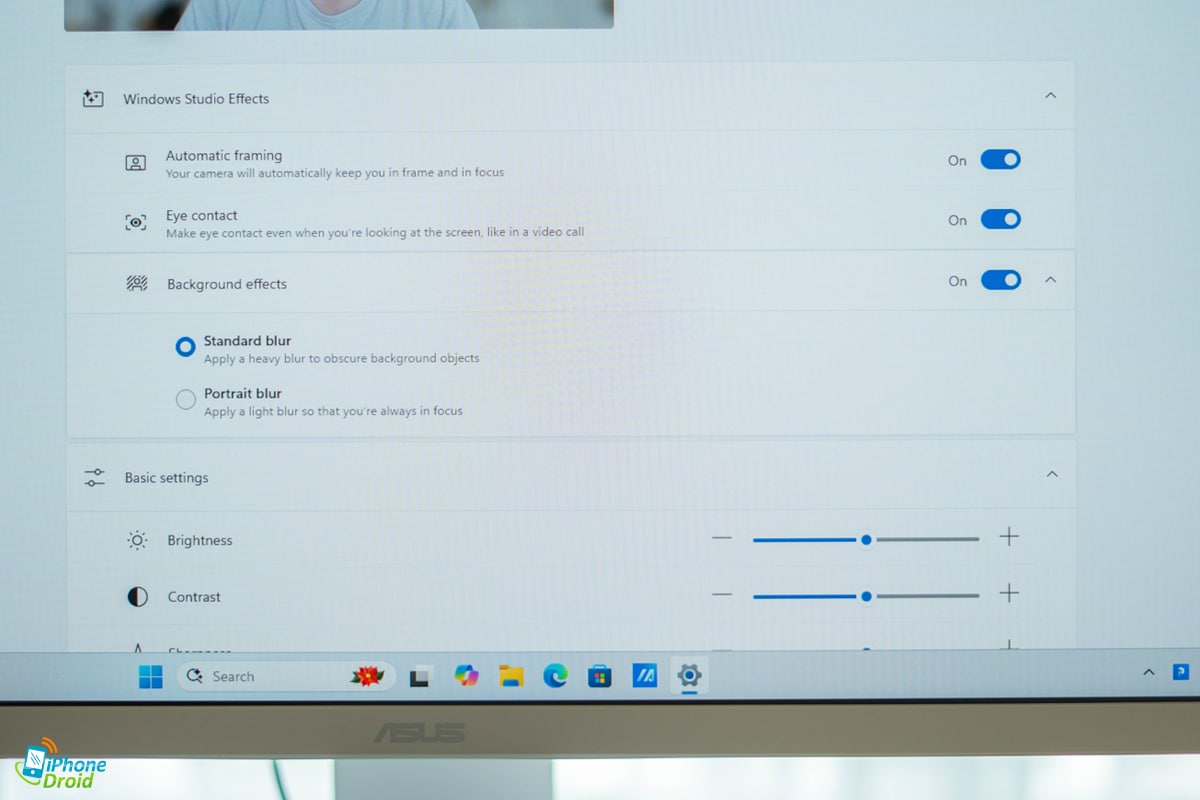The image size is (1200, 800).
Task: Open MyASUS app in taskbar
Action: pos(644,676)
